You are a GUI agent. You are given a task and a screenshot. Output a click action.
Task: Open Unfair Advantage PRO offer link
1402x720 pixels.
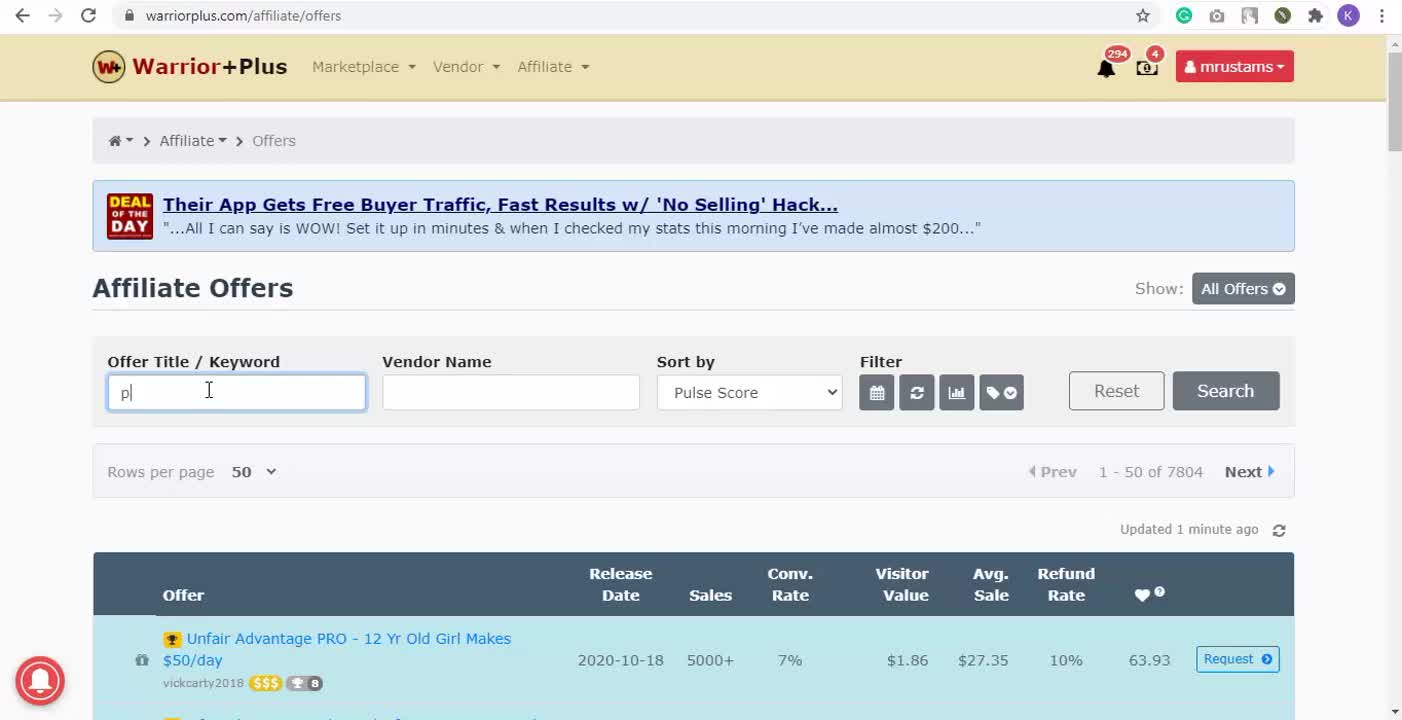point(337,649)
